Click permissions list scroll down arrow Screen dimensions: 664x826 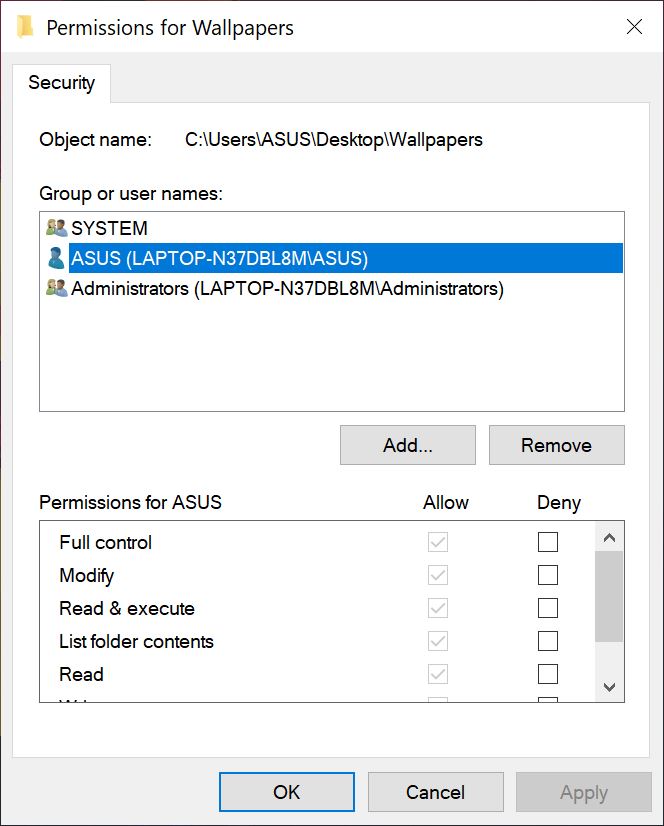(610, 687)
